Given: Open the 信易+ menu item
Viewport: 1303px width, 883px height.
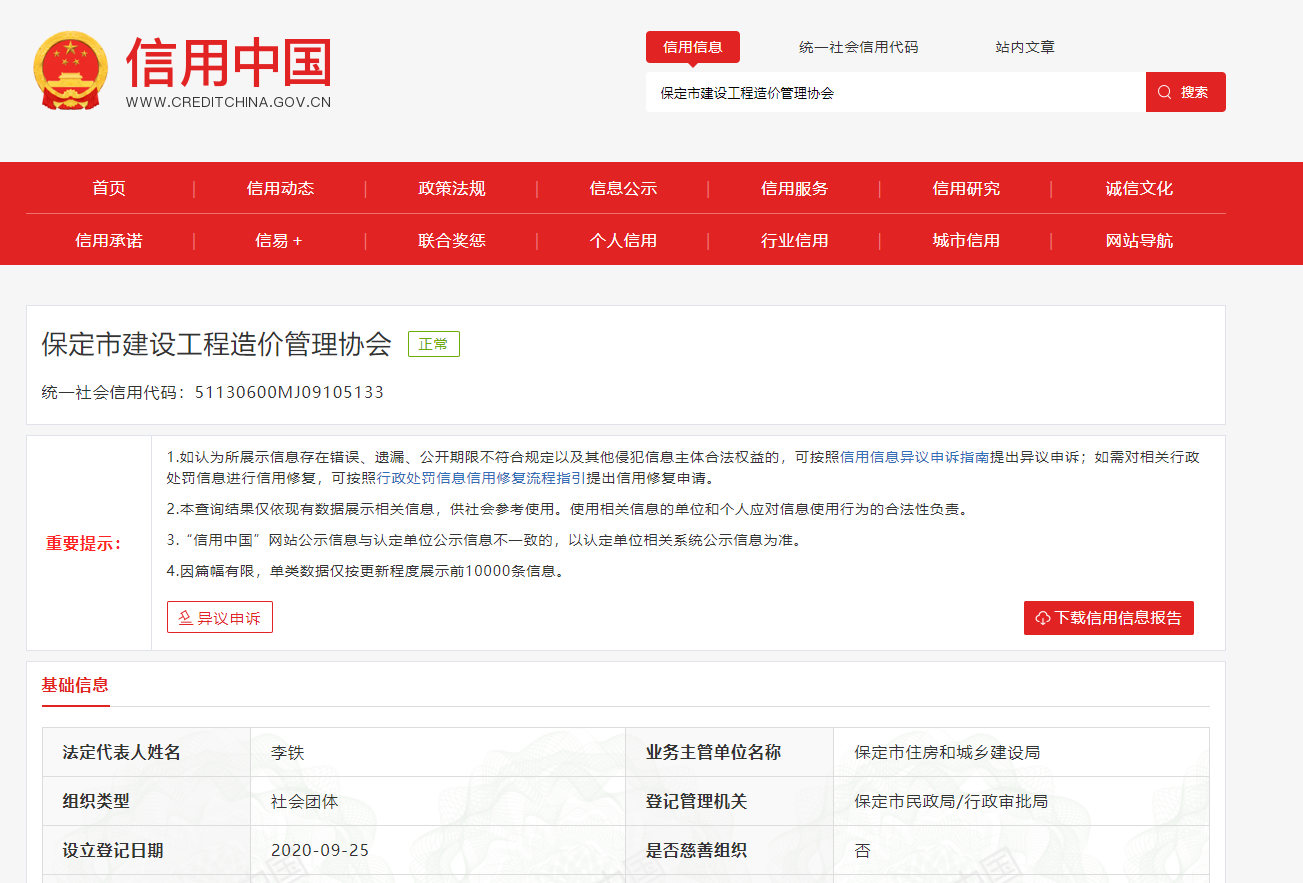Looking at the screenshot, I should pyautogui.click(x=279, y=240).
